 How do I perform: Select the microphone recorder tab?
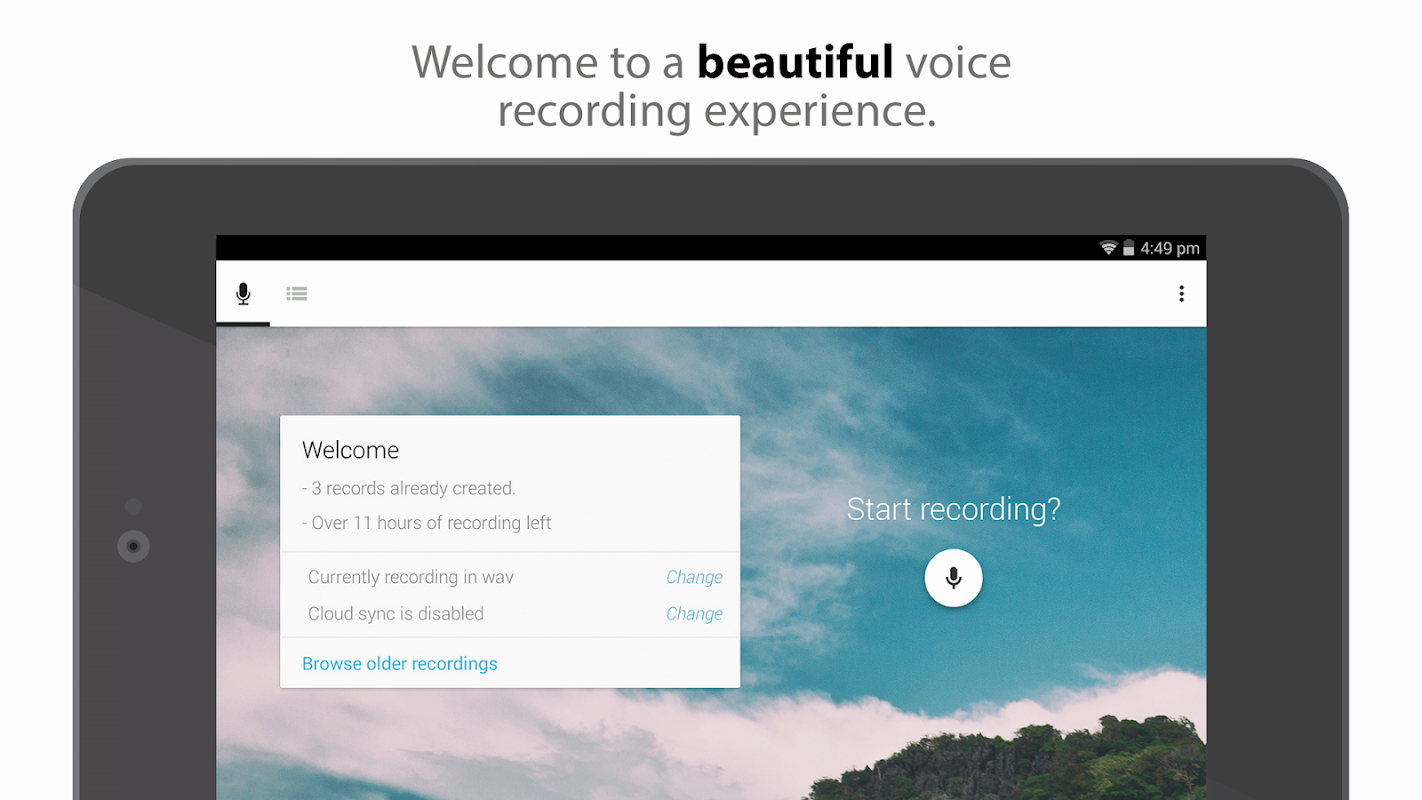243,294
